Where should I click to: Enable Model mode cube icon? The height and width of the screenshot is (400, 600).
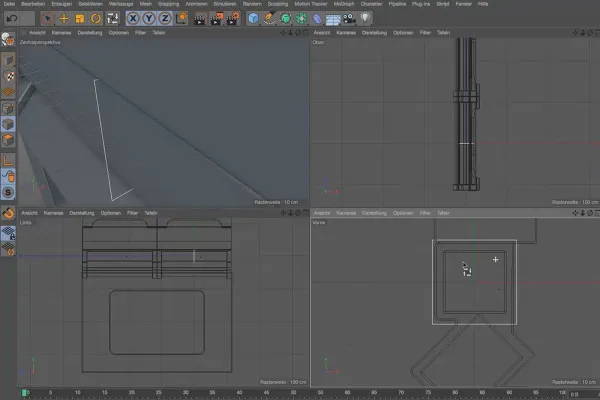8,60
